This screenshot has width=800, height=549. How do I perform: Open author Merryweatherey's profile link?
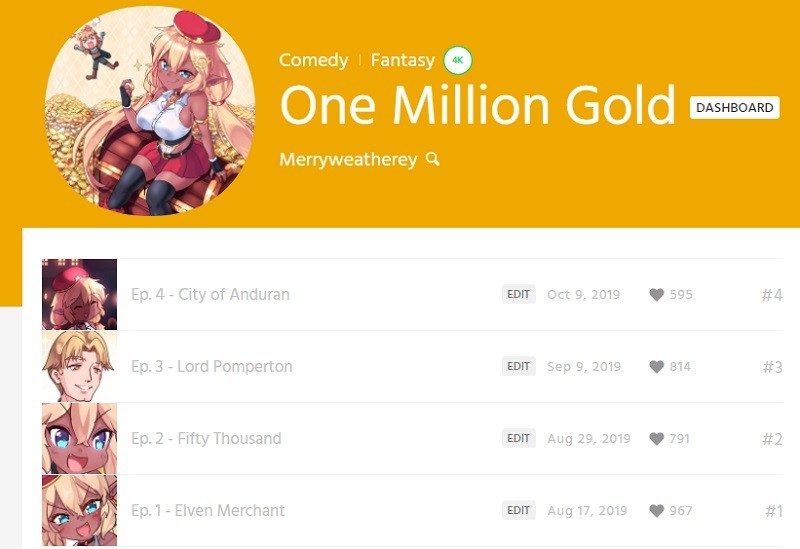[x=348, y=160]
